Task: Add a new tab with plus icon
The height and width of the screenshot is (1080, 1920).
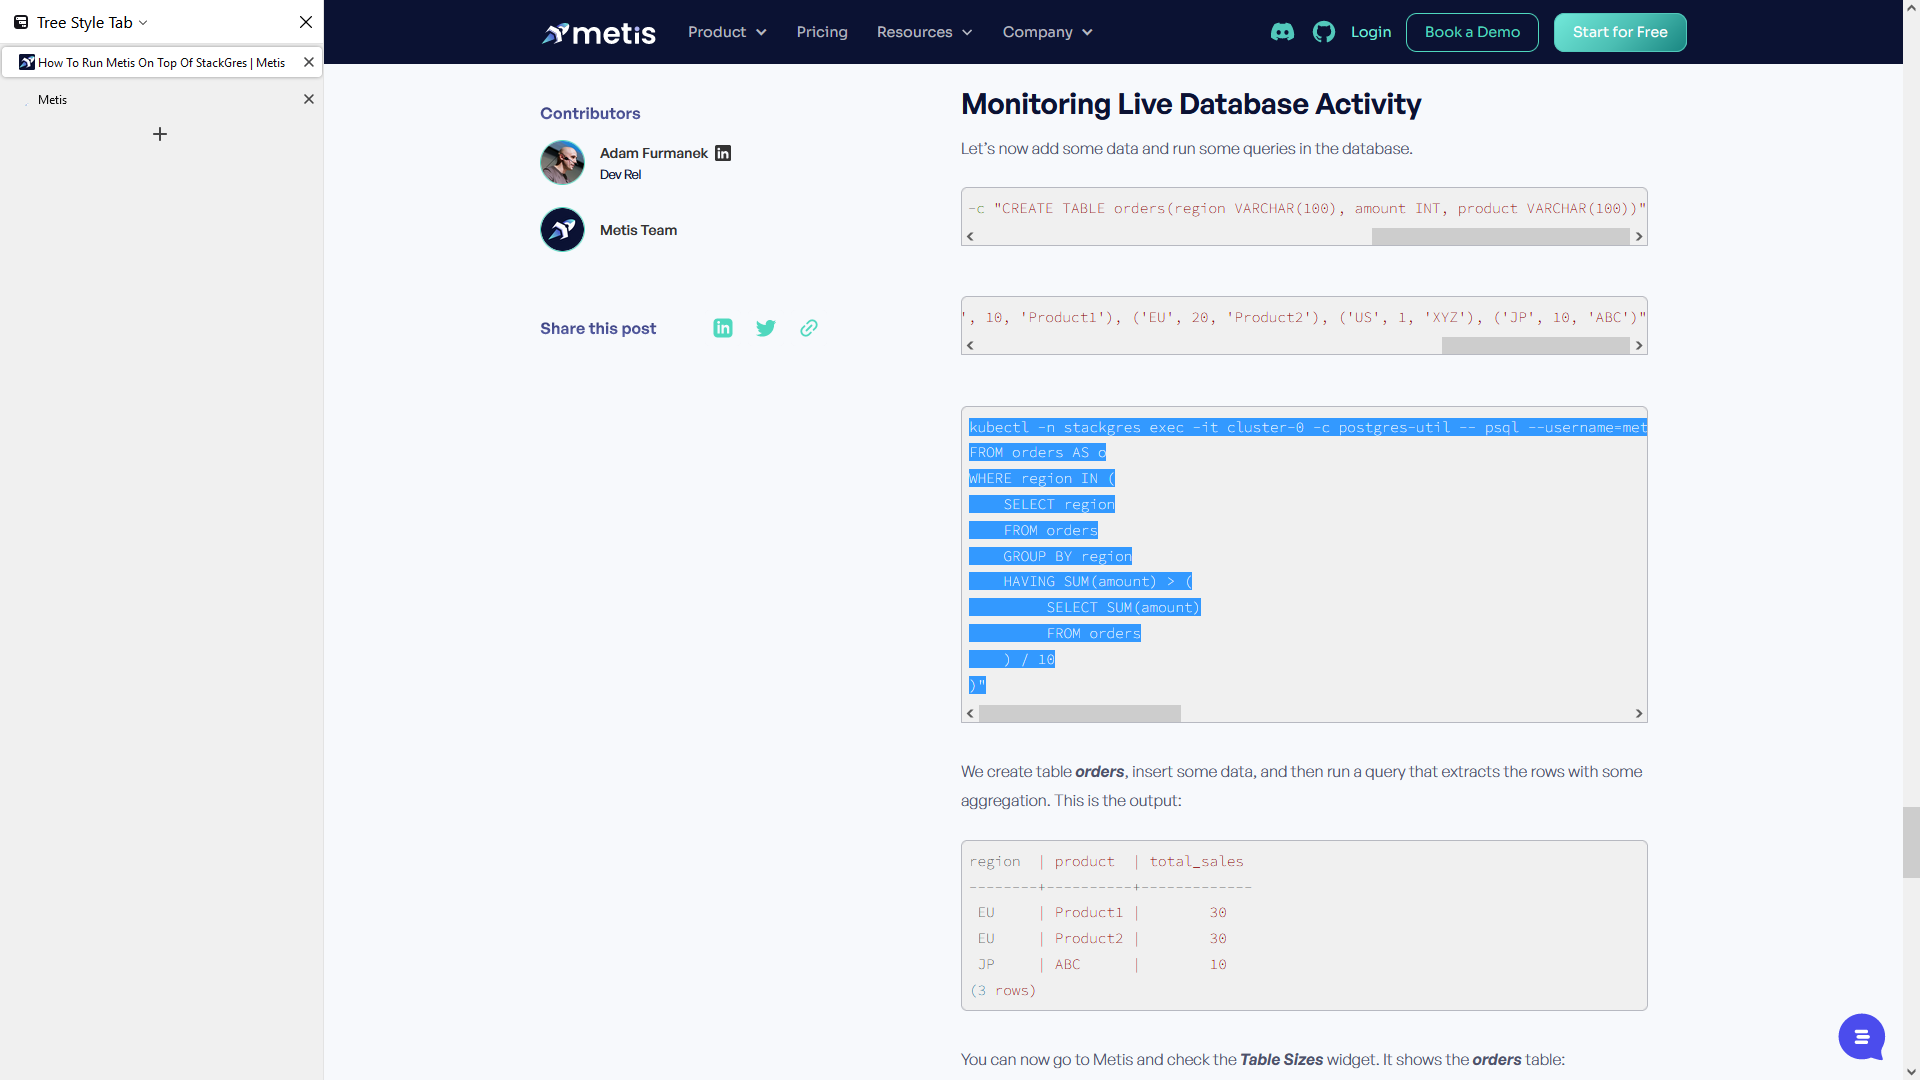Action: point(160,134)
